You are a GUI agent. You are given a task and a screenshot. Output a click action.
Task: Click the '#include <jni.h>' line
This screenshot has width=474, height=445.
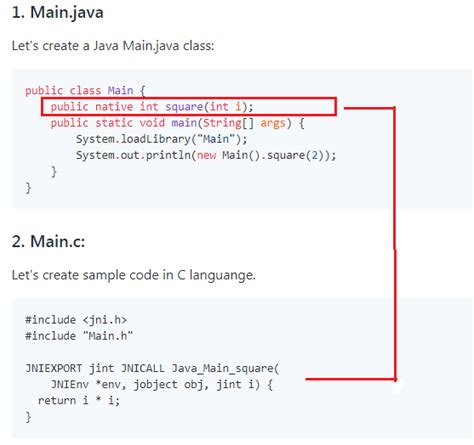click(x=76, y=320)
